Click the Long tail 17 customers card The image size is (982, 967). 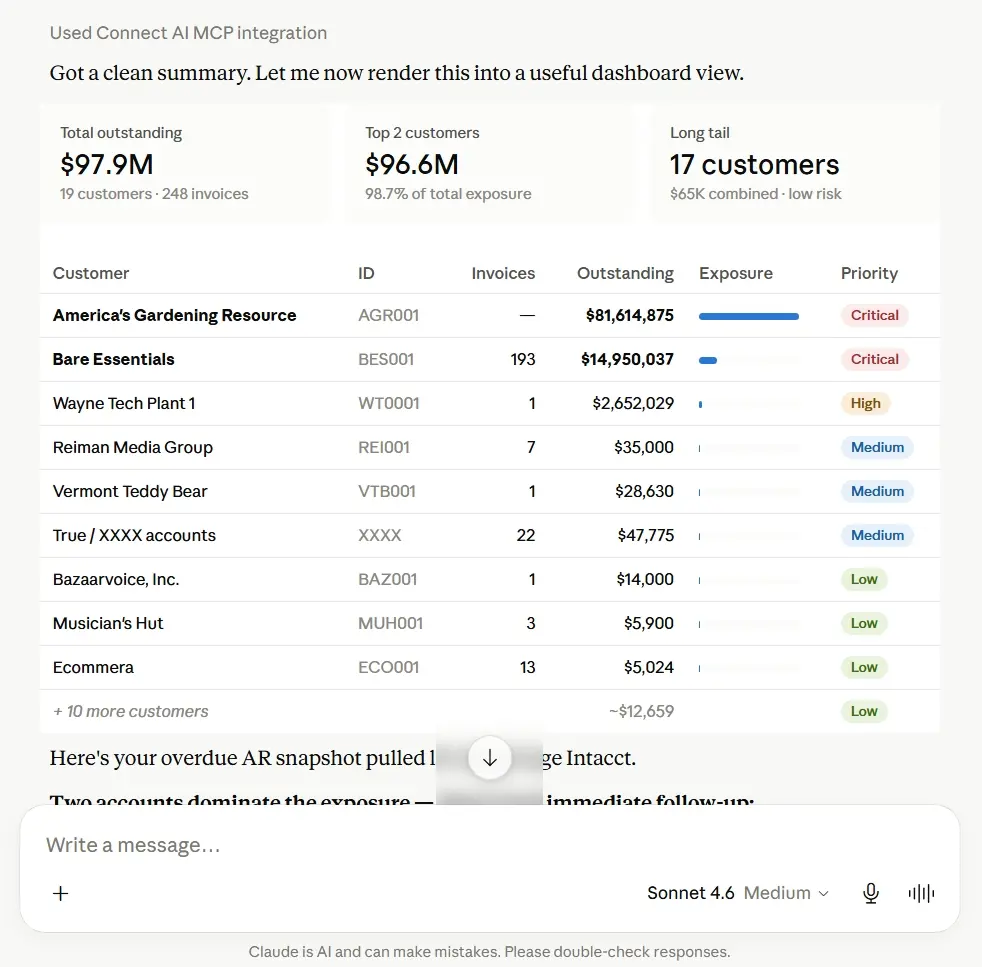[x=796, y=163]
